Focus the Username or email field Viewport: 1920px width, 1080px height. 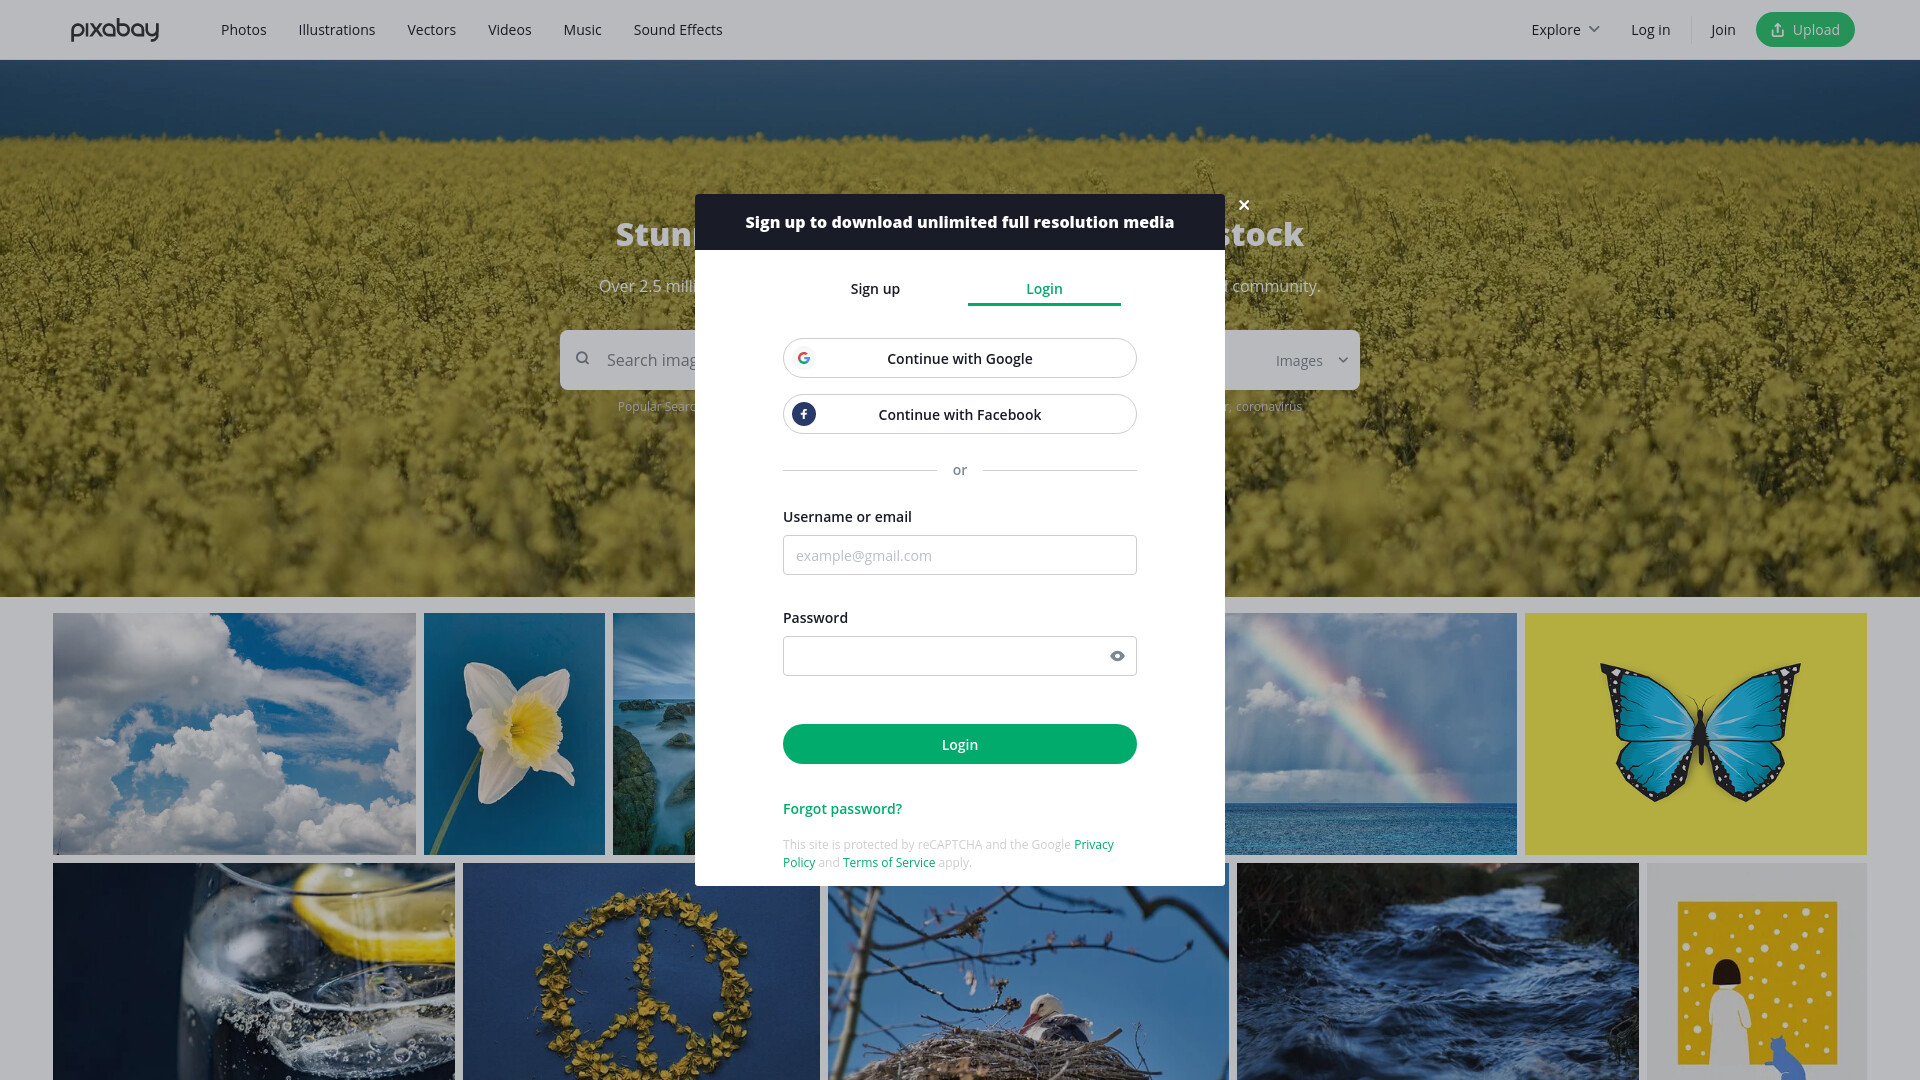[960, 555]
